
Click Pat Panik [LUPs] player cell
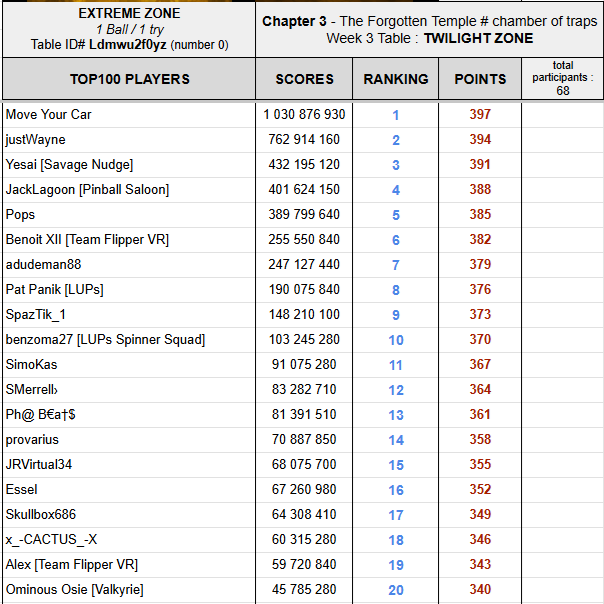coord(55,290)
